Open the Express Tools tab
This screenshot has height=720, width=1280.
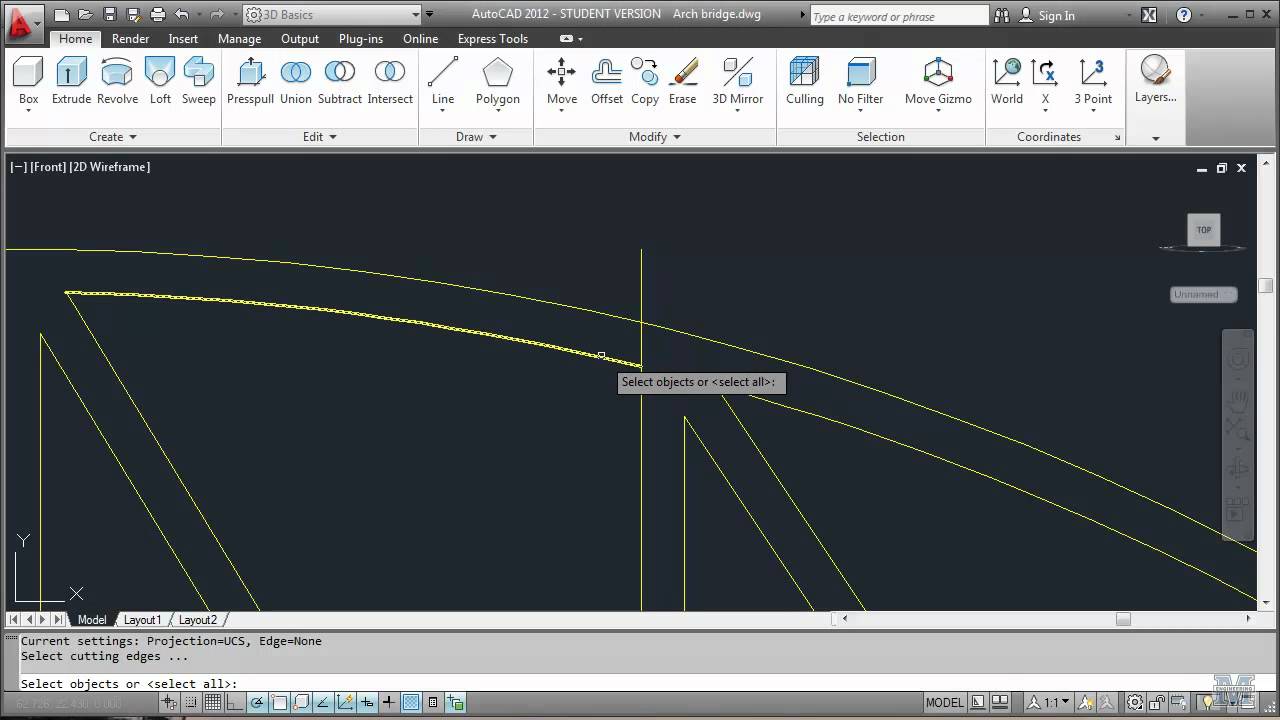pyautogui.click(x=492, y=38)
